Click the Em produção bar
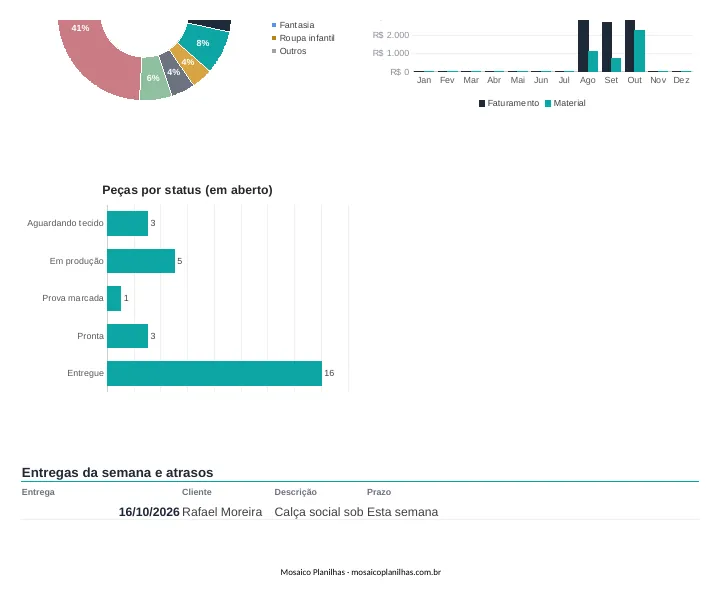This screenshot has width=719, height=597. click(x=141, y=261)
